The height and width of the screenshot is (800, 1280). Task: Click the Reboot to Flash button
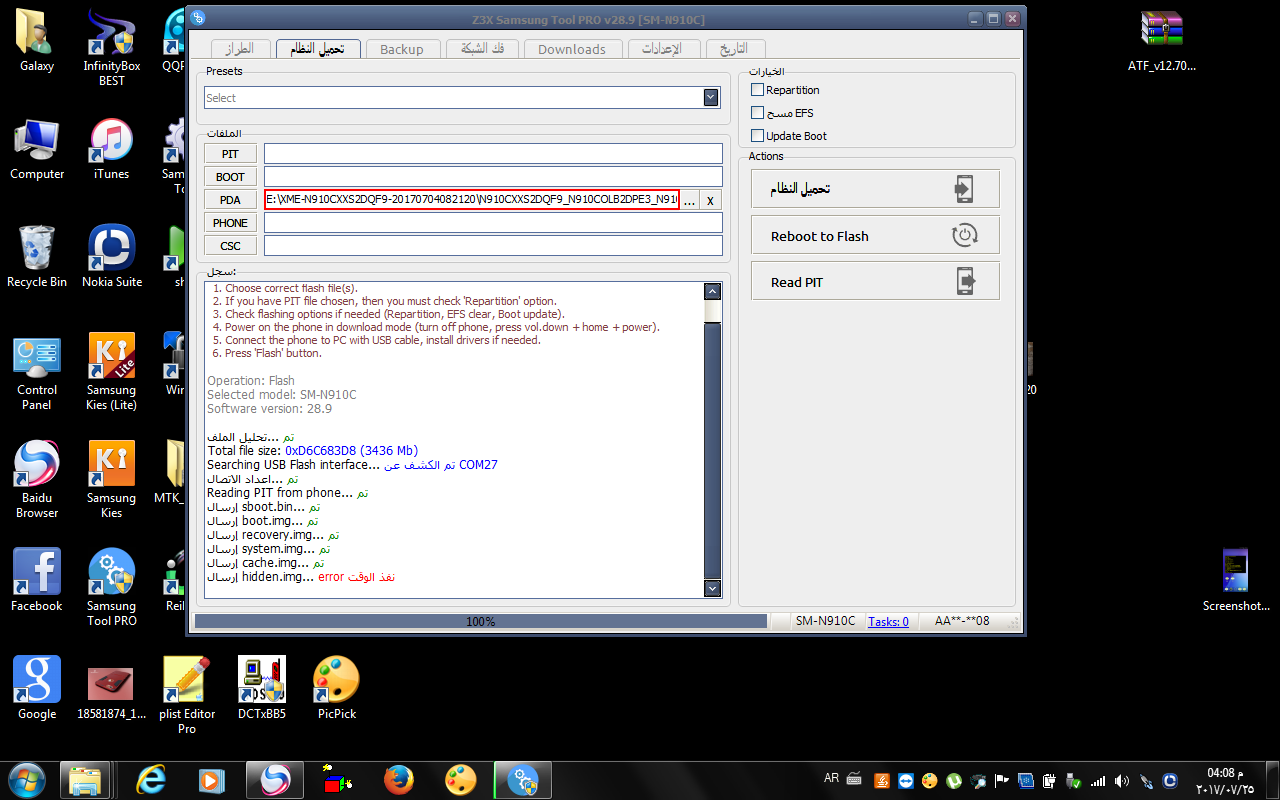coord(875,236)
